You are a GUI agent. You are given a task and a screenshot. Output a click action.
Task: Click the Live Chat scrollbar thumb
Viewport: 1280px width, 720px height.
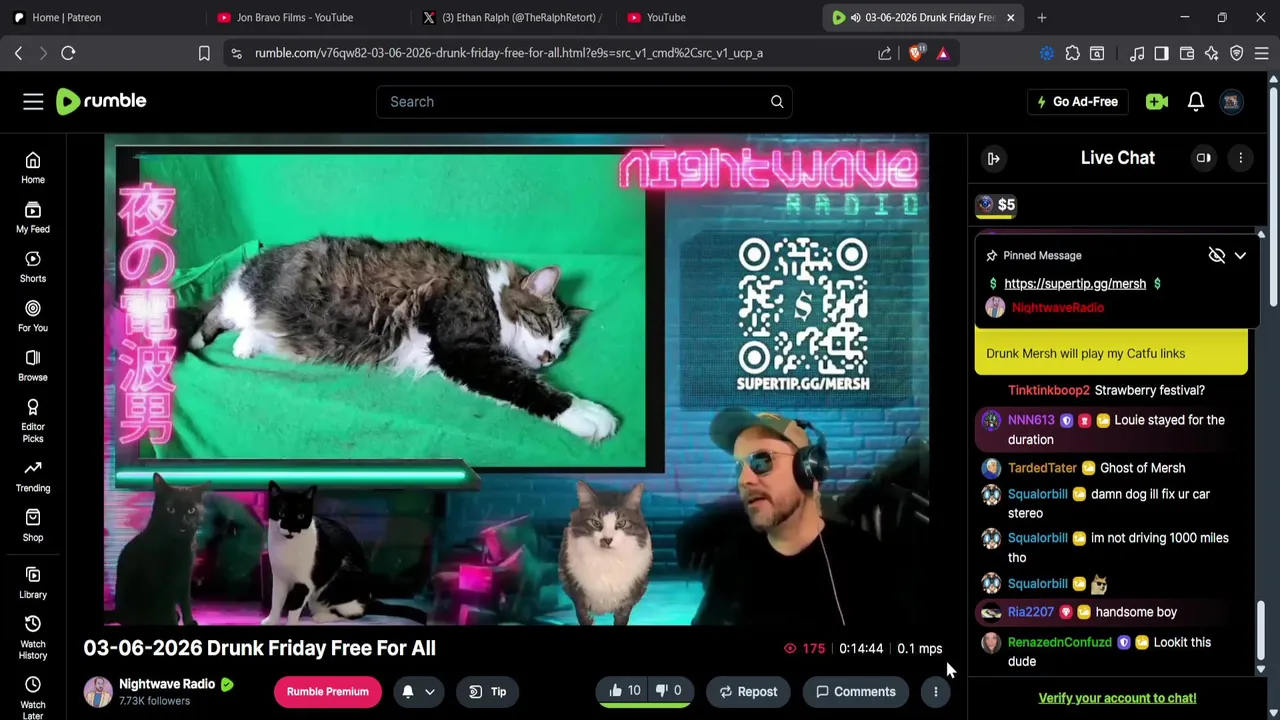pos(1261,629)
